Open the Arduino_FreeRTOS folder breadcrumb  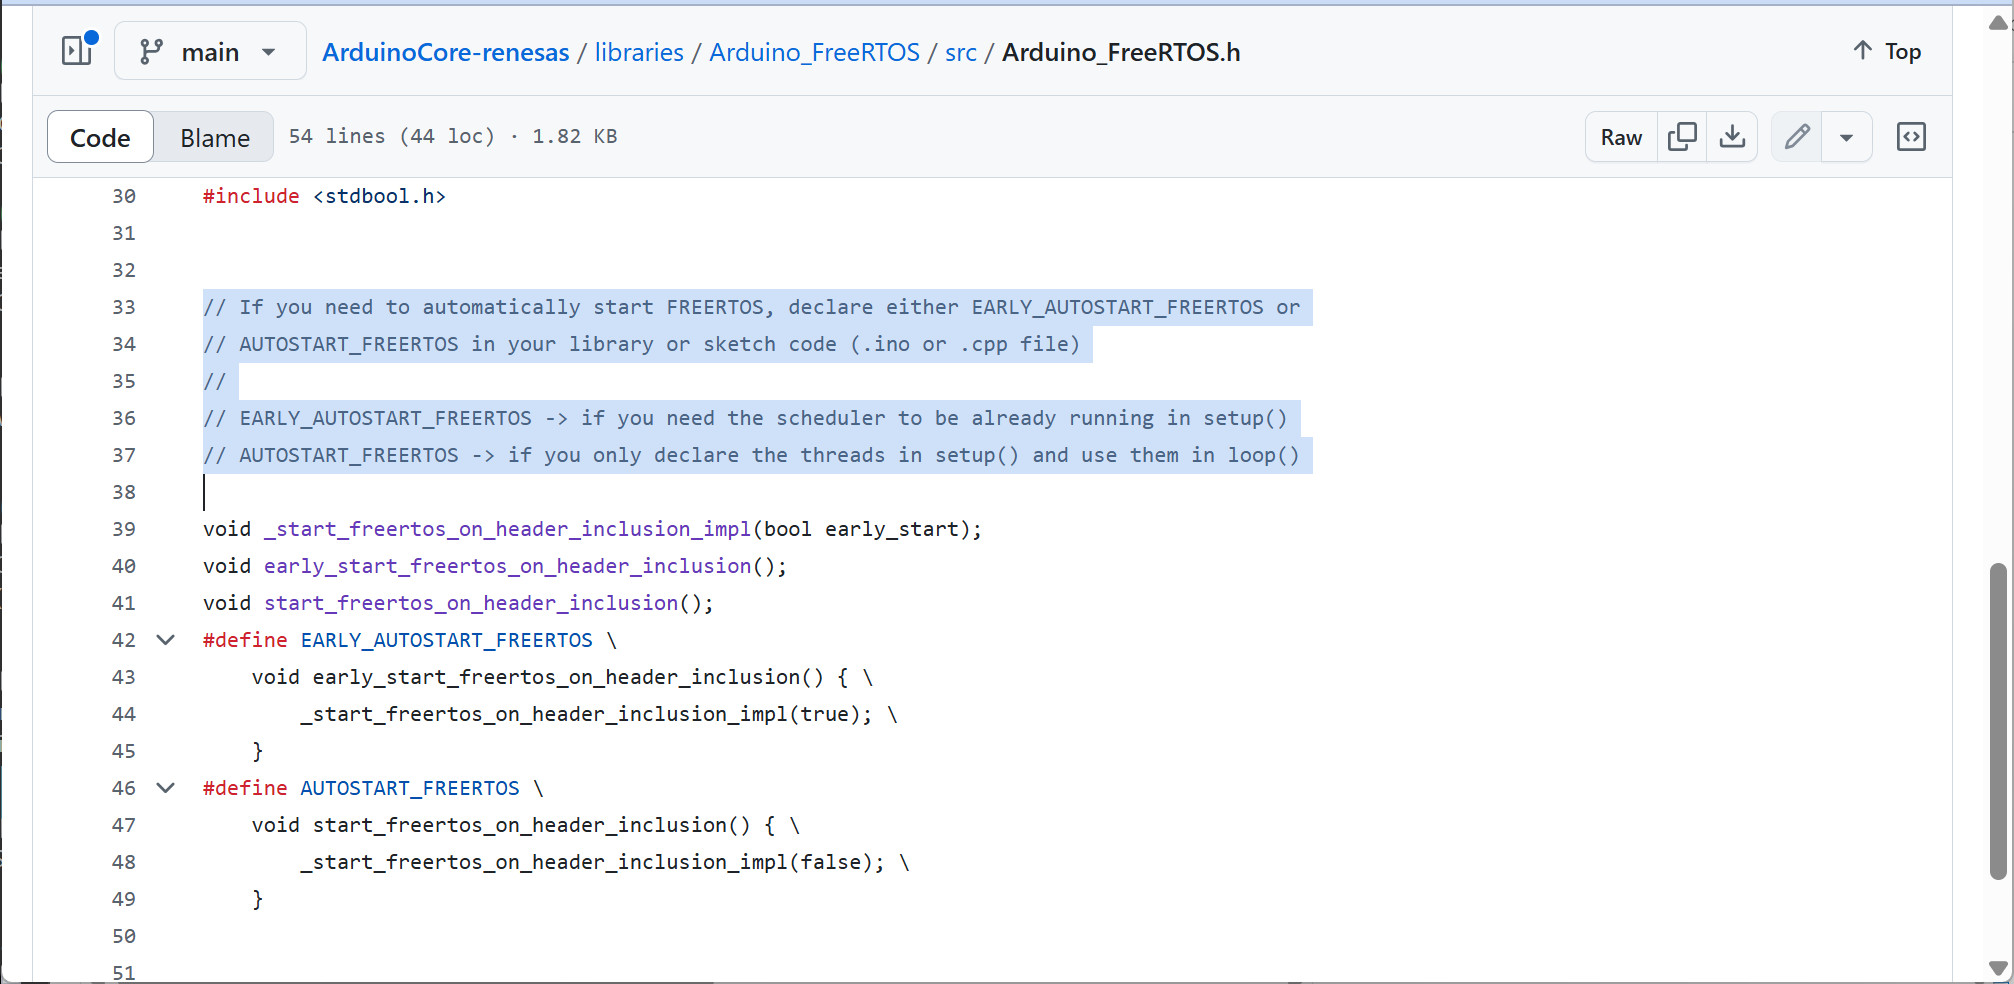point(814,52)
